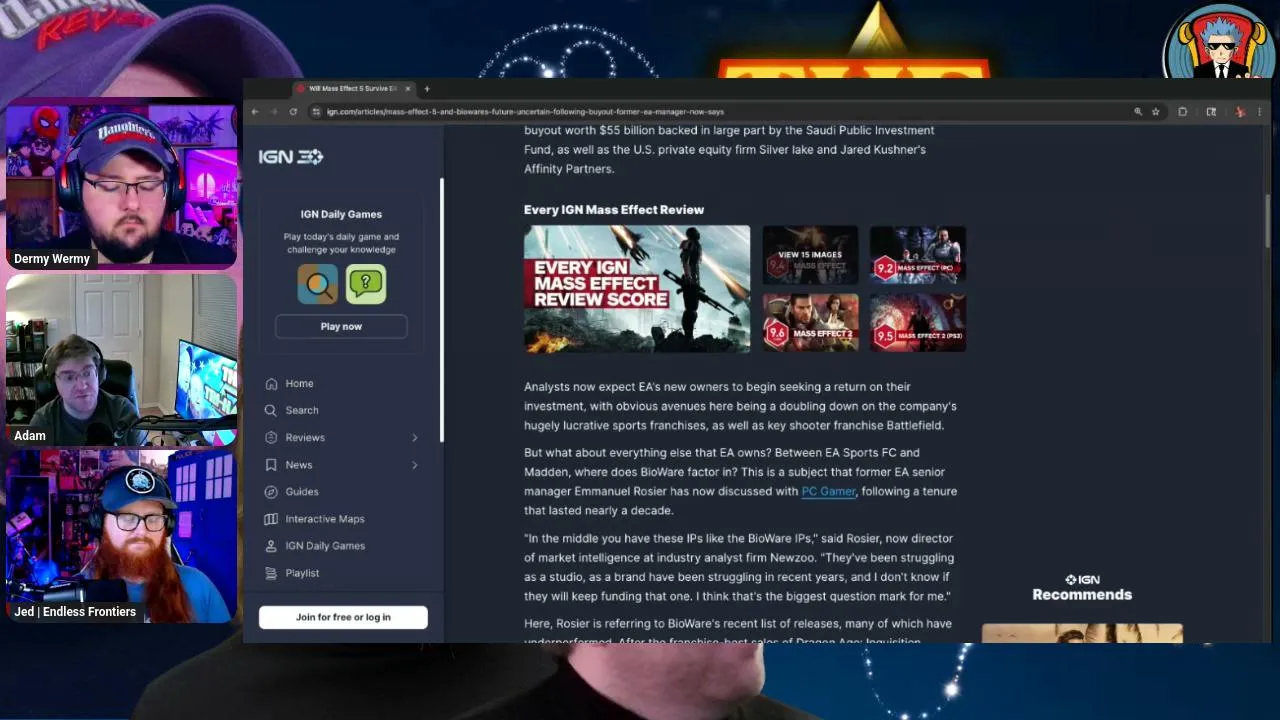Open IGN Daily Games in the sidebar menu
This screenshot has width=1280, height=720.
325,546
